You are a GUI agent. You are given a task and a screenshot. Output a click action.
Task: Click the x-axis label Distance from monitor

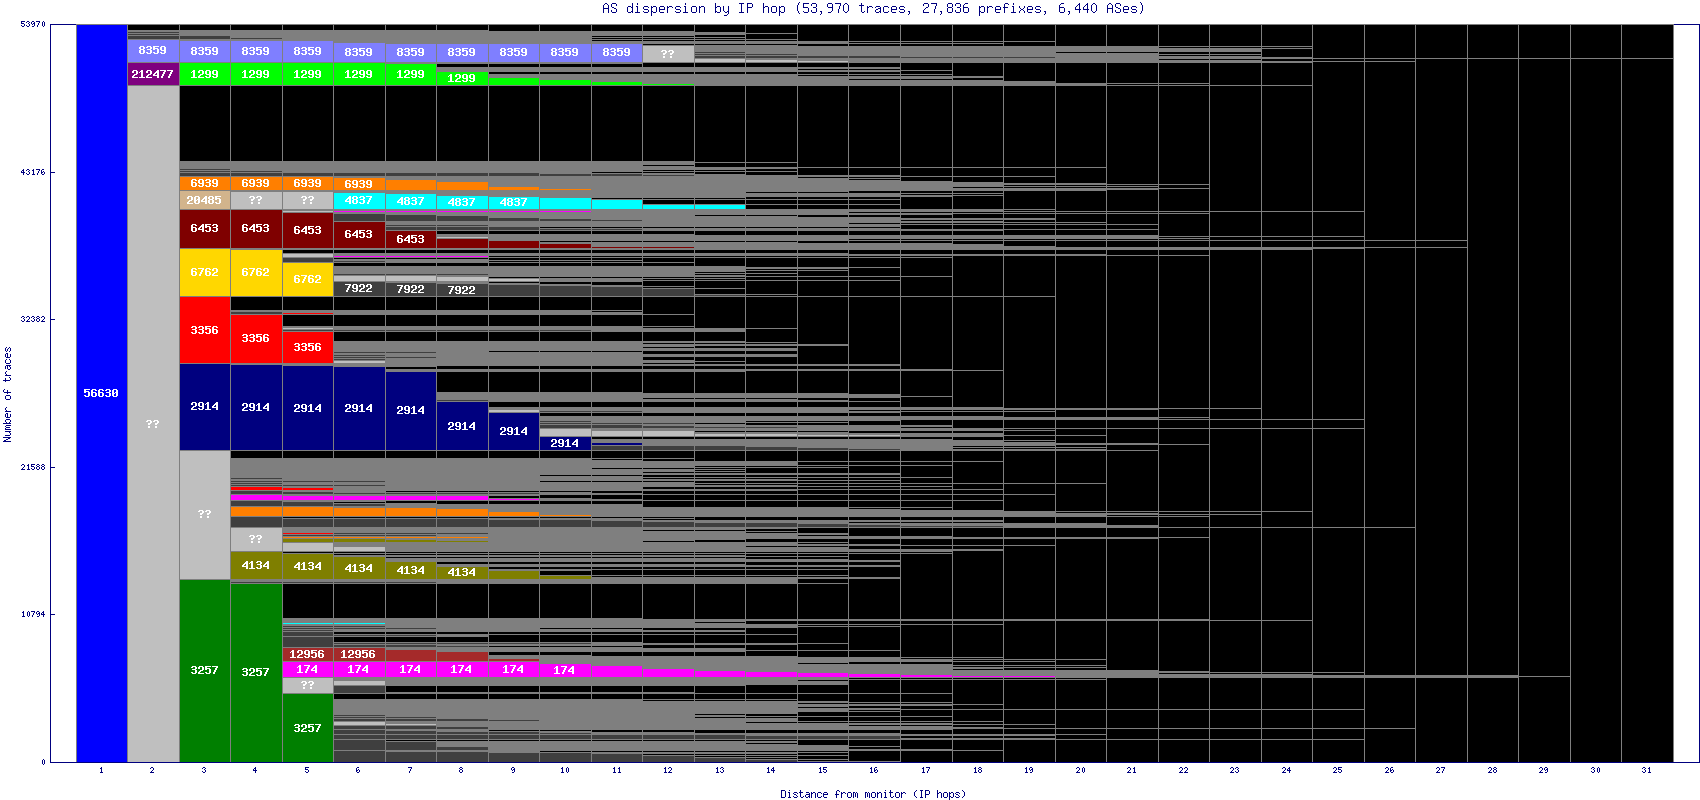[x=872, y=794]
